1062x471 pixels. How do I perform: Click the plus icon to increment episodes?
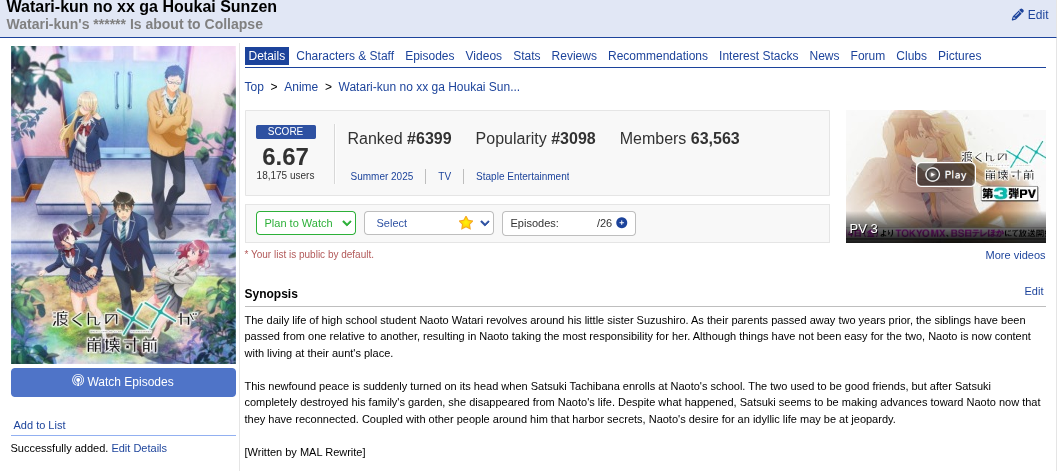(x=622, y=223)
